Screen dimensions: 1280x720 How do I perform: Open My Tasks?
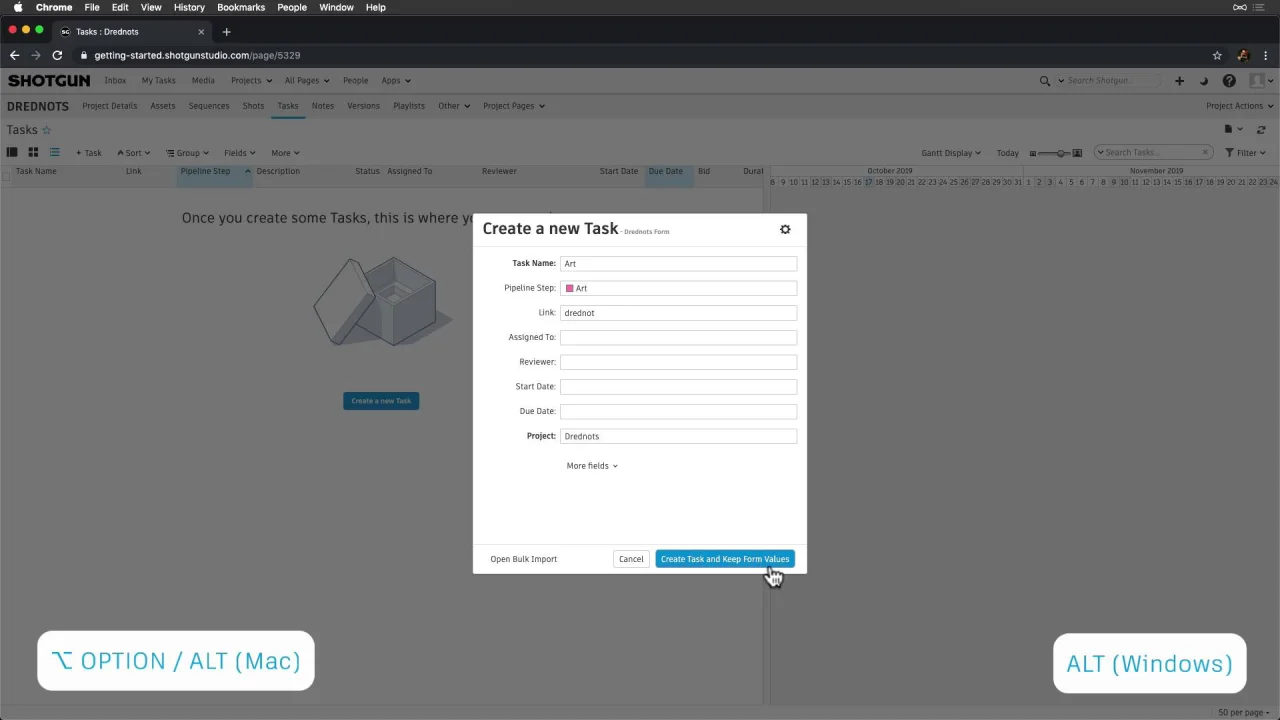point(158,81)
